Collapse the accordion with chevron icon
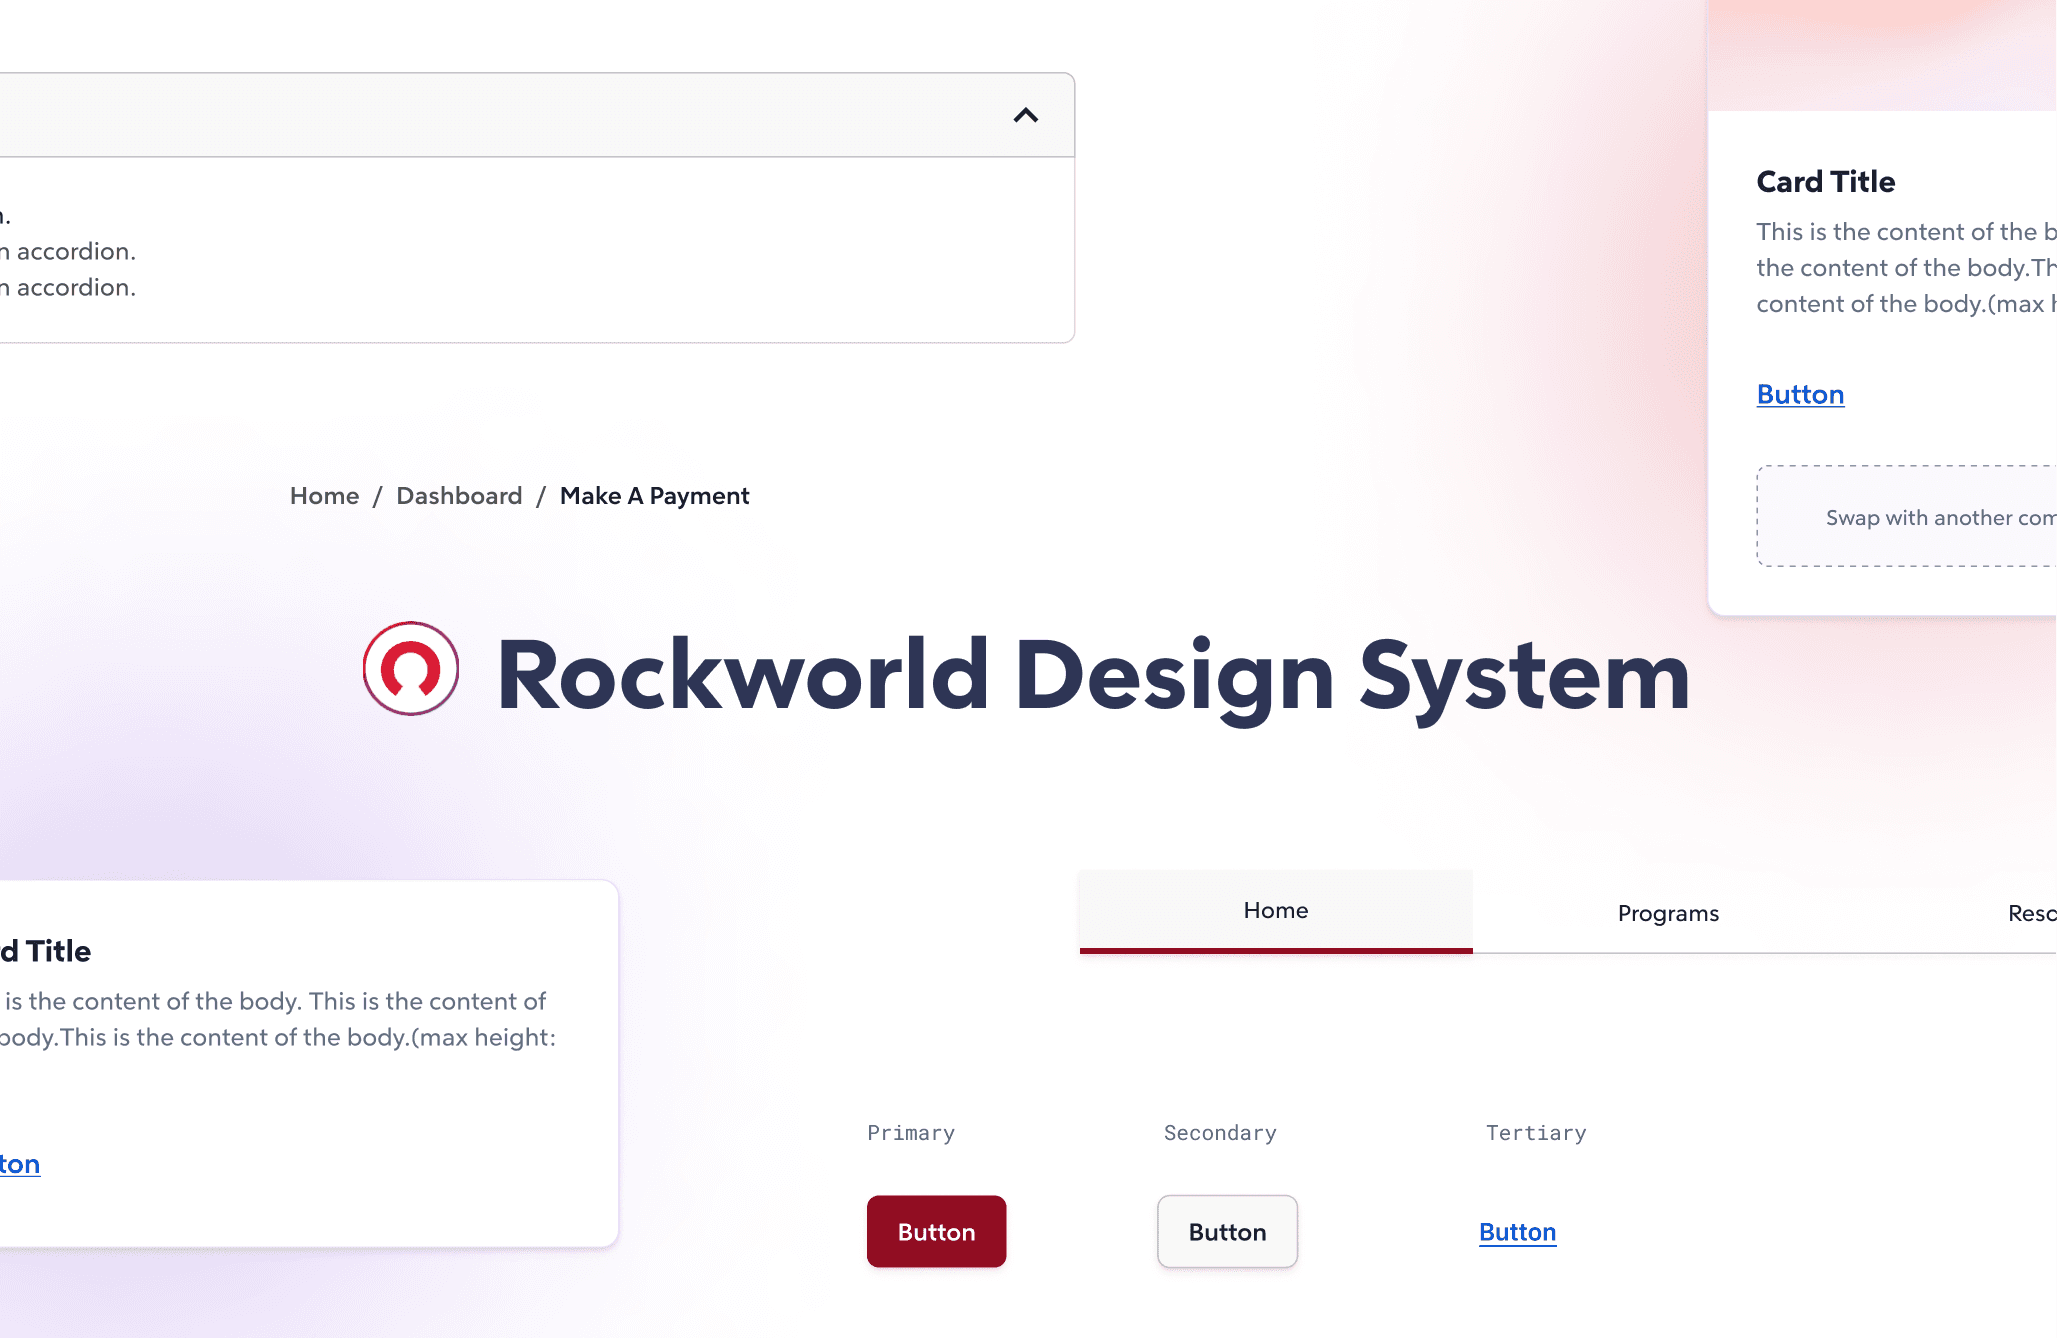Screen dimensions: 2057x1338 pyautogui.click(x=1025, y=116)
